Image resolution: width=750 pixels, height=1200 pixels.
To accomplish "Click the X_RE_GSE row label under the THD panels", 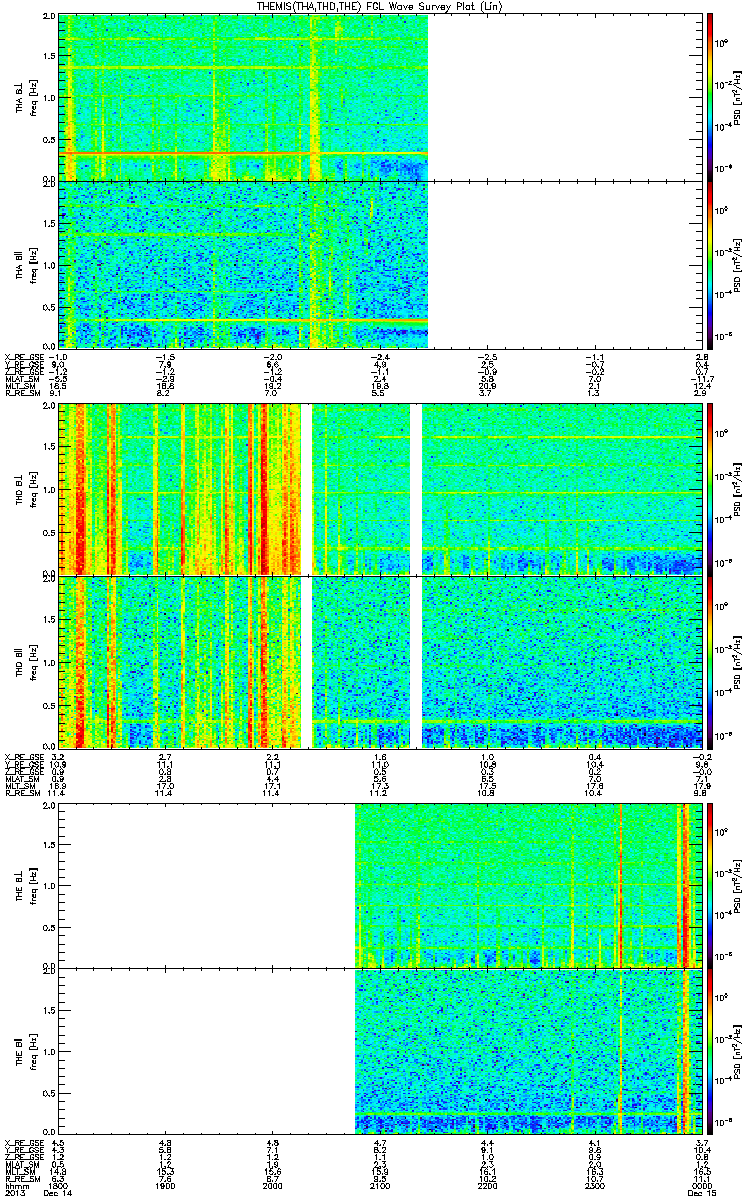I will coord(24,757).
